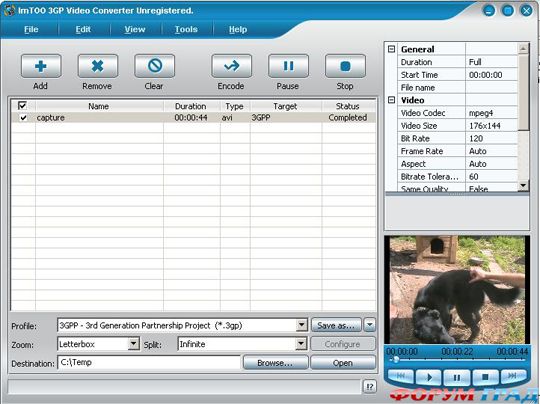Click the Clear list button
540x404 pixels.
pos(155,66)
